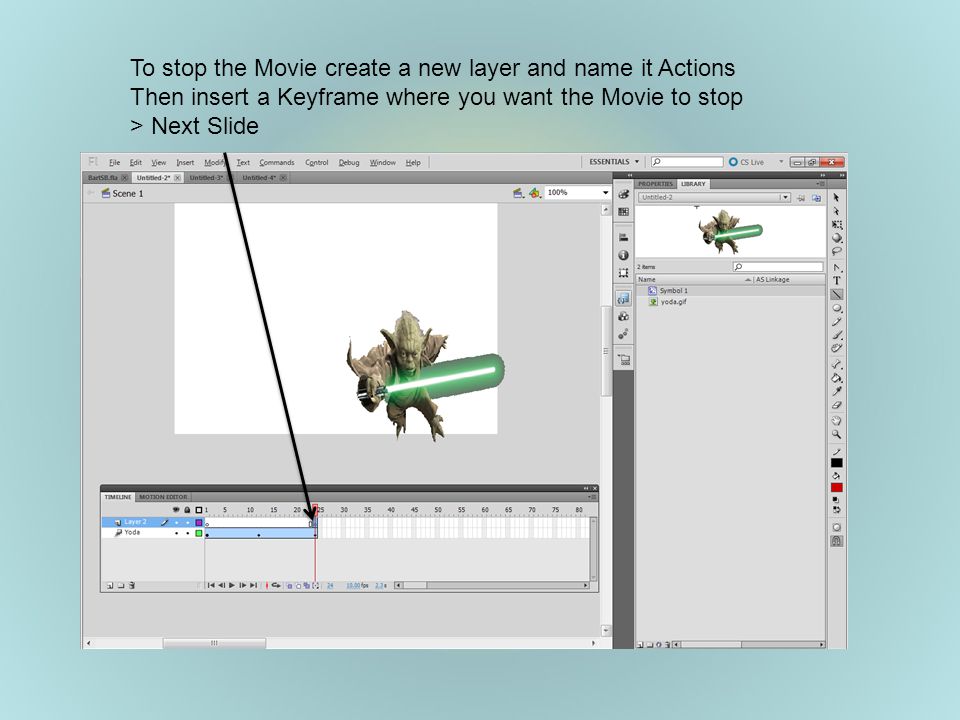Switch to the Untitled-3 document tab

click(206, 178)
